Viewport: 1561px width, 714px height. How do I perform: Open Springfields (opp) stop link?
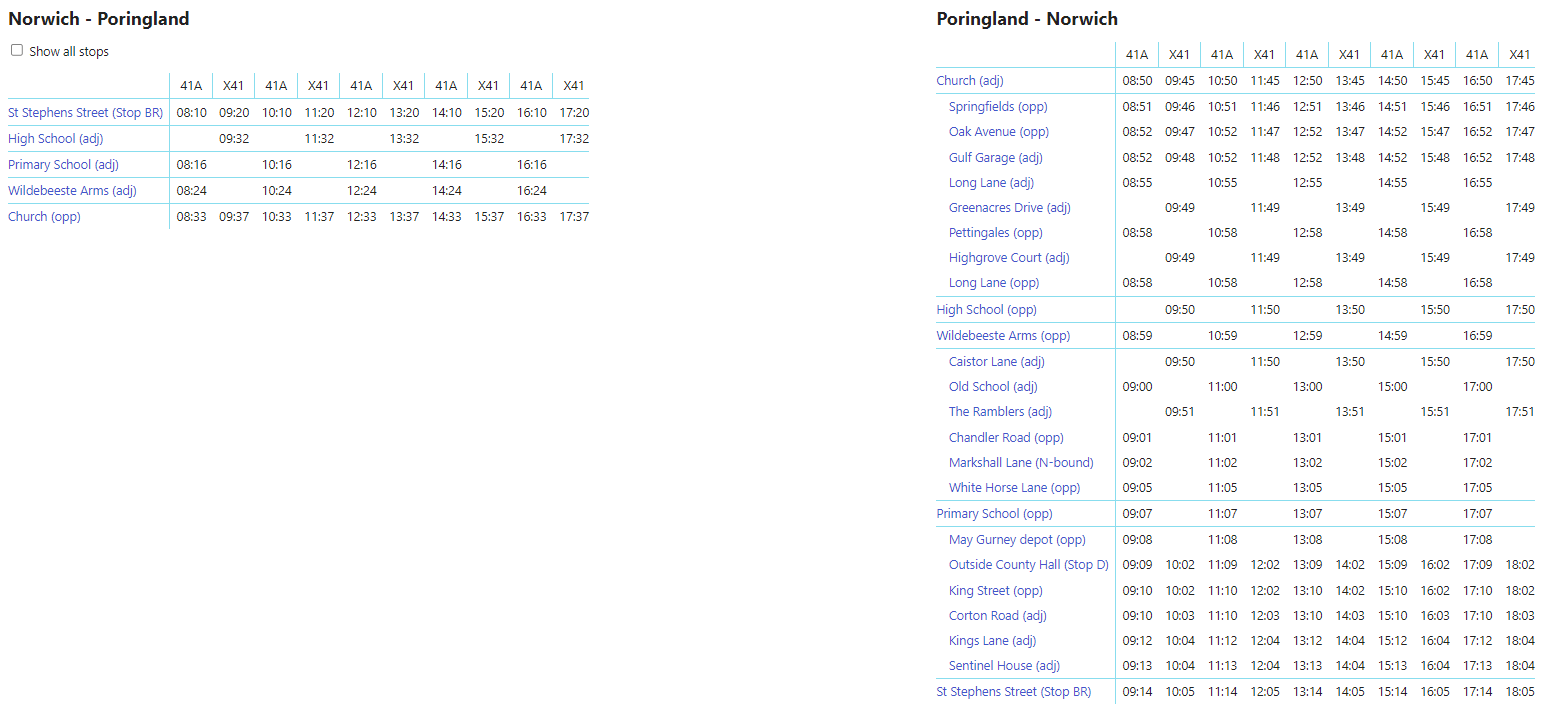point(998,107)
